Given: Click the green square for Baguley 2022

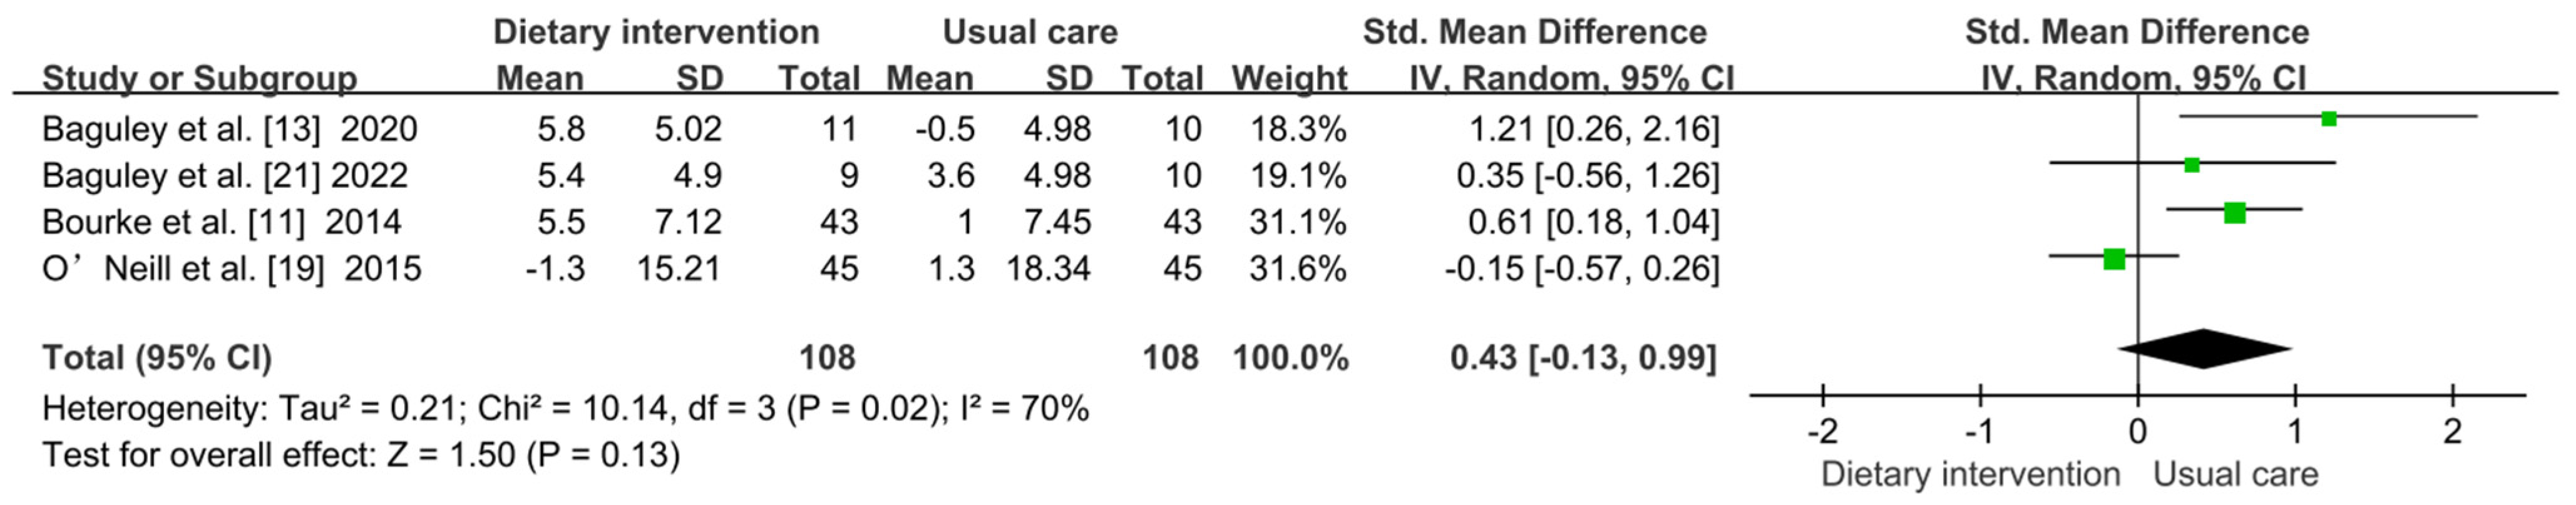Looking at the screenshot, I should click(2192, 165).
